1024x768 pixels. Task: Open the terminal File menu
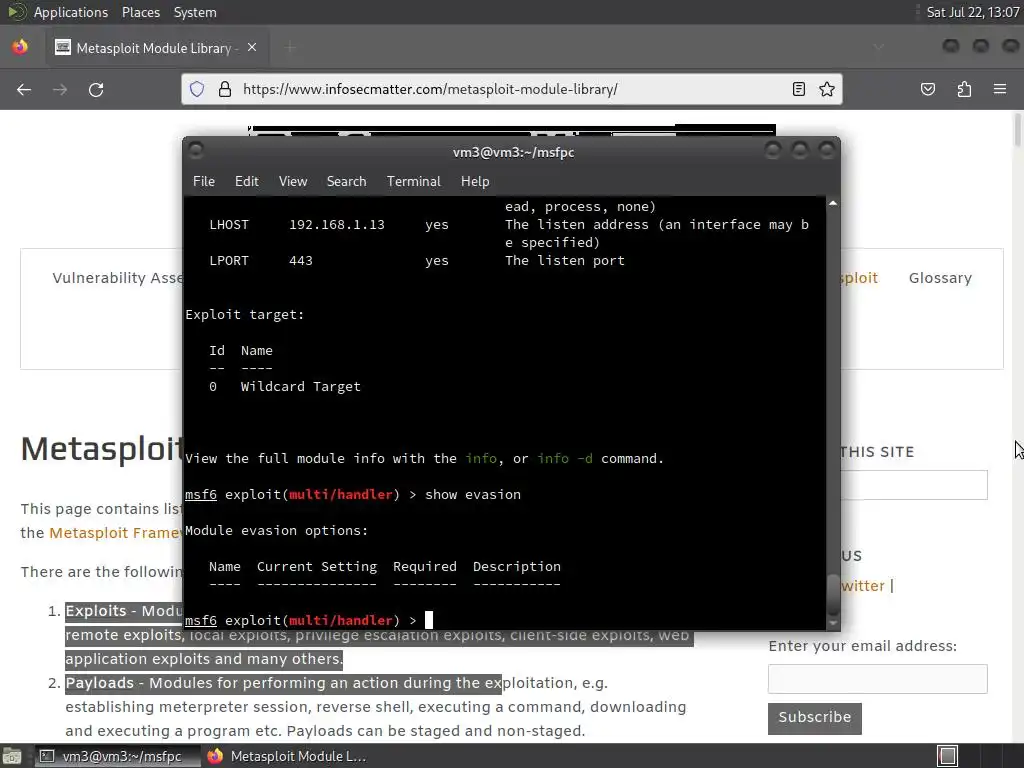(204, 182)
